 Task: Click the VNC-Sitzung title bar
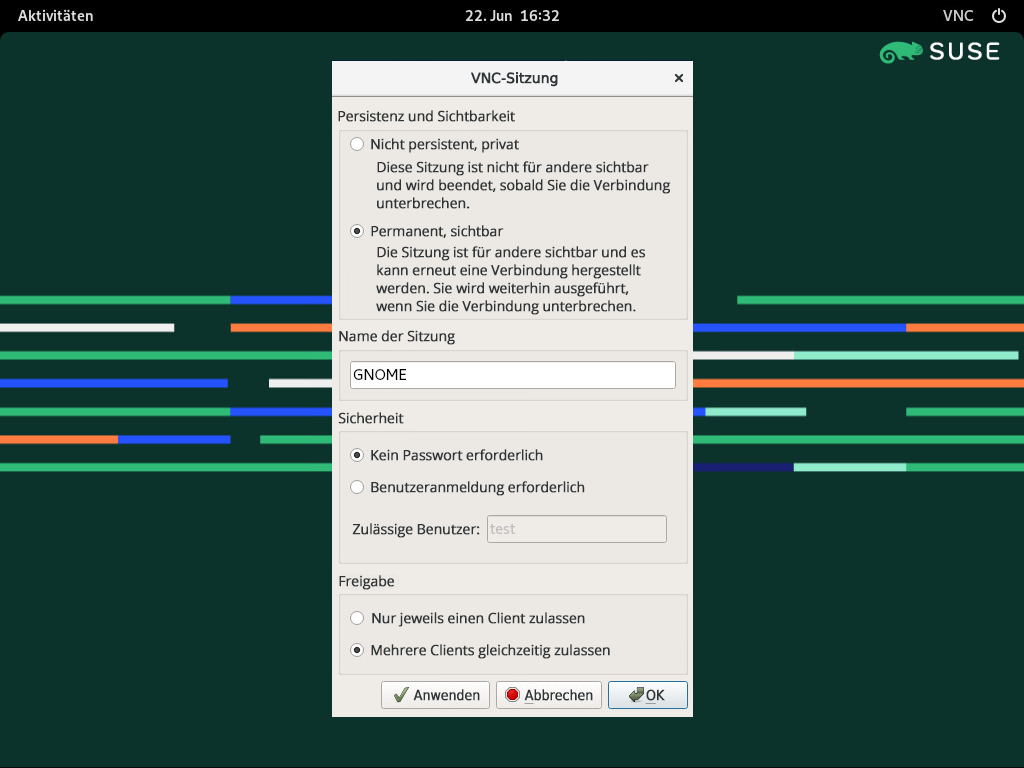click(513, 78)
